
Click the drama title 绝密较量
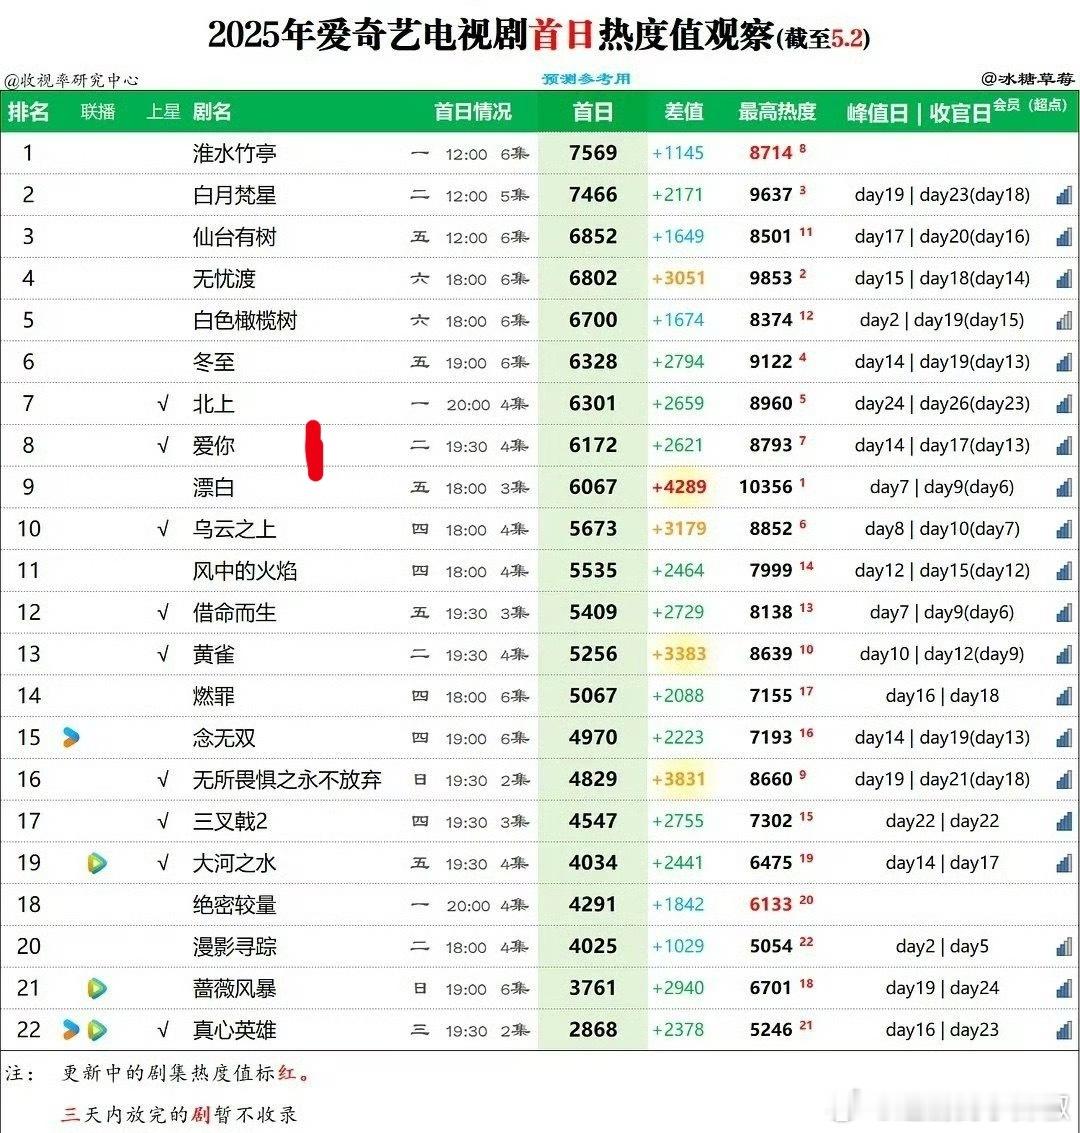(234, 905)
